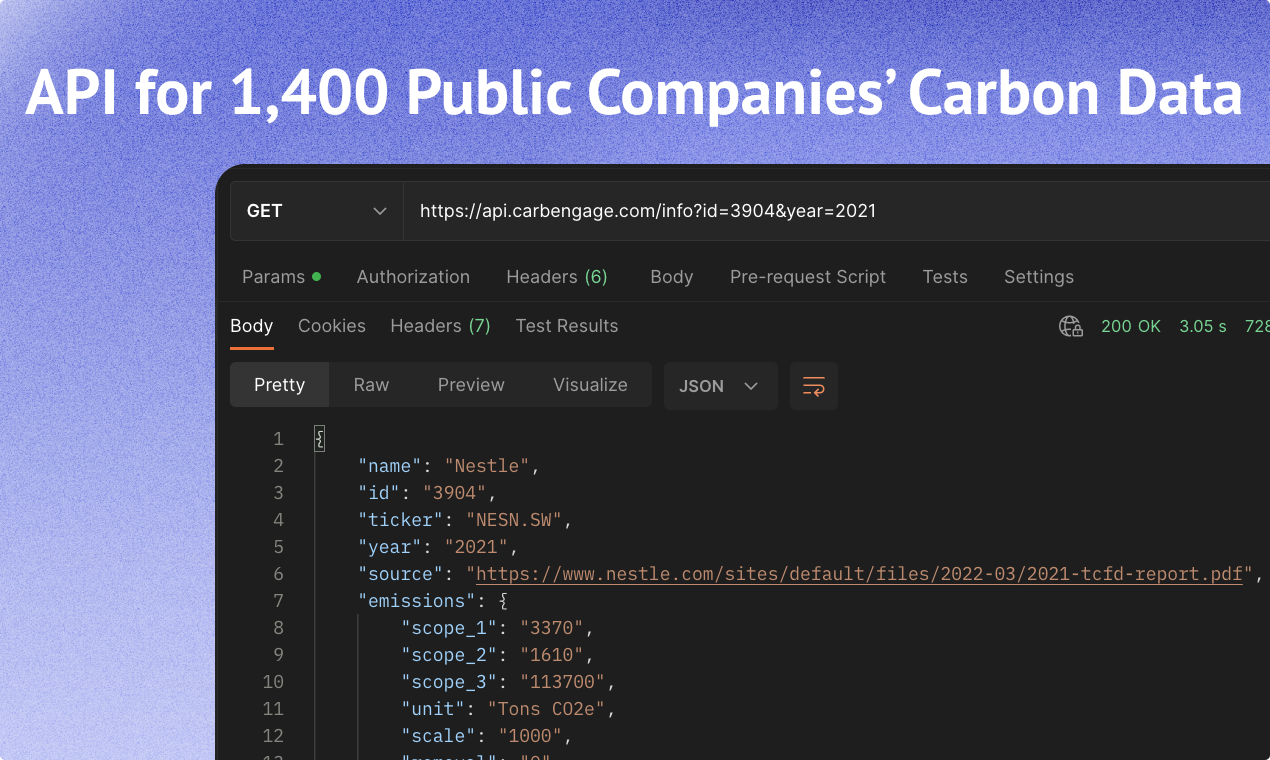Click the 3.05 s response time
The height and width of the screenshot is (760, 1270).
(x=1203, y=326)
